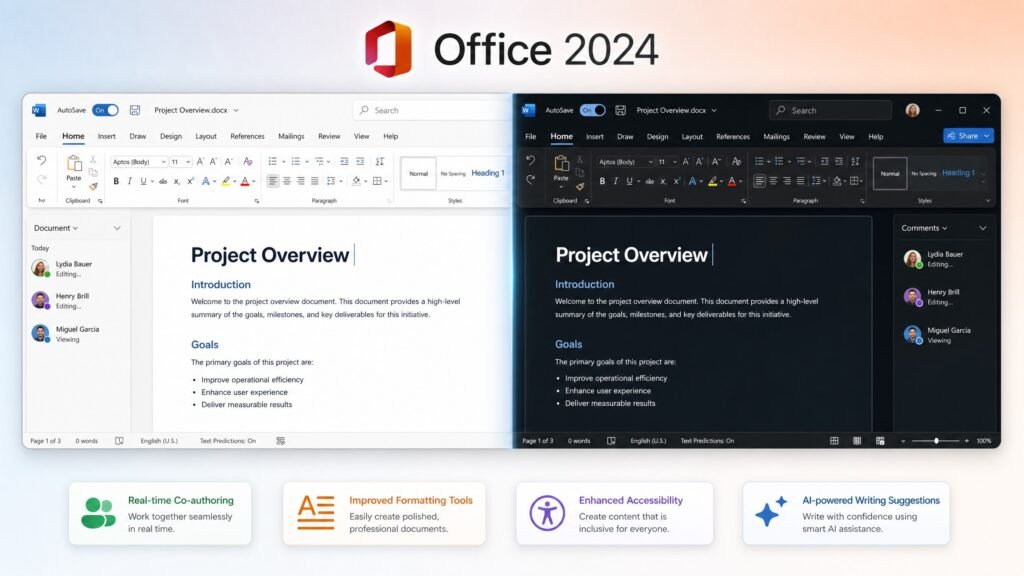
Task: Click the proofing book icon in the light status bar
Action: point(119,441)
